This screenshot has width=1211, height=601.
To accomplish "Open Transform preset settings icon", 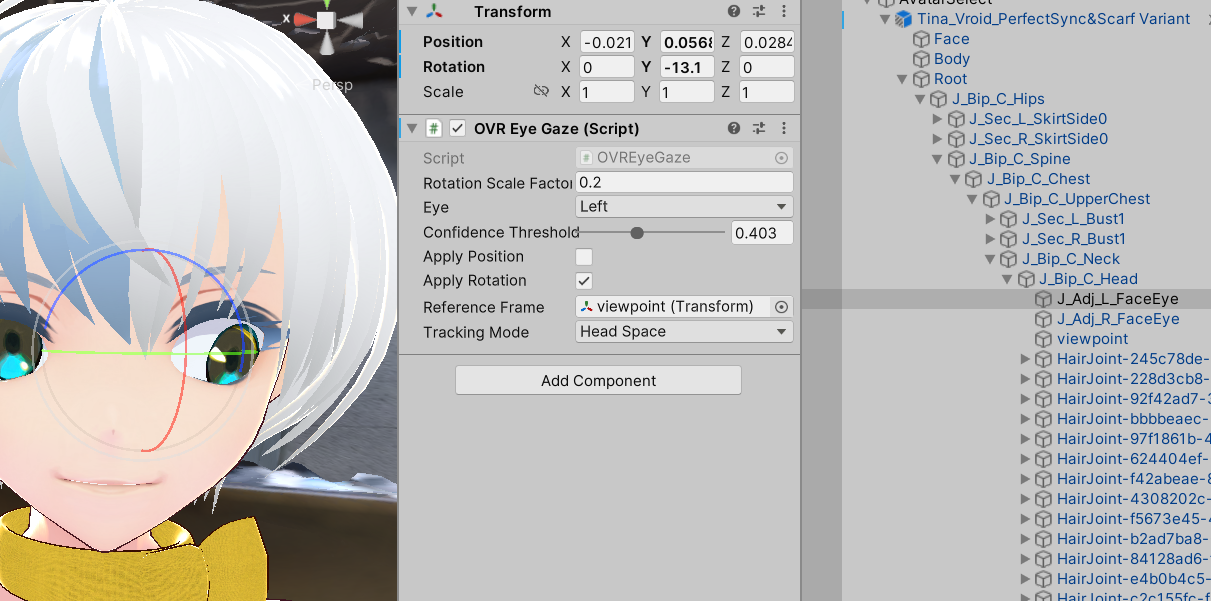I will tap(759, 12).
